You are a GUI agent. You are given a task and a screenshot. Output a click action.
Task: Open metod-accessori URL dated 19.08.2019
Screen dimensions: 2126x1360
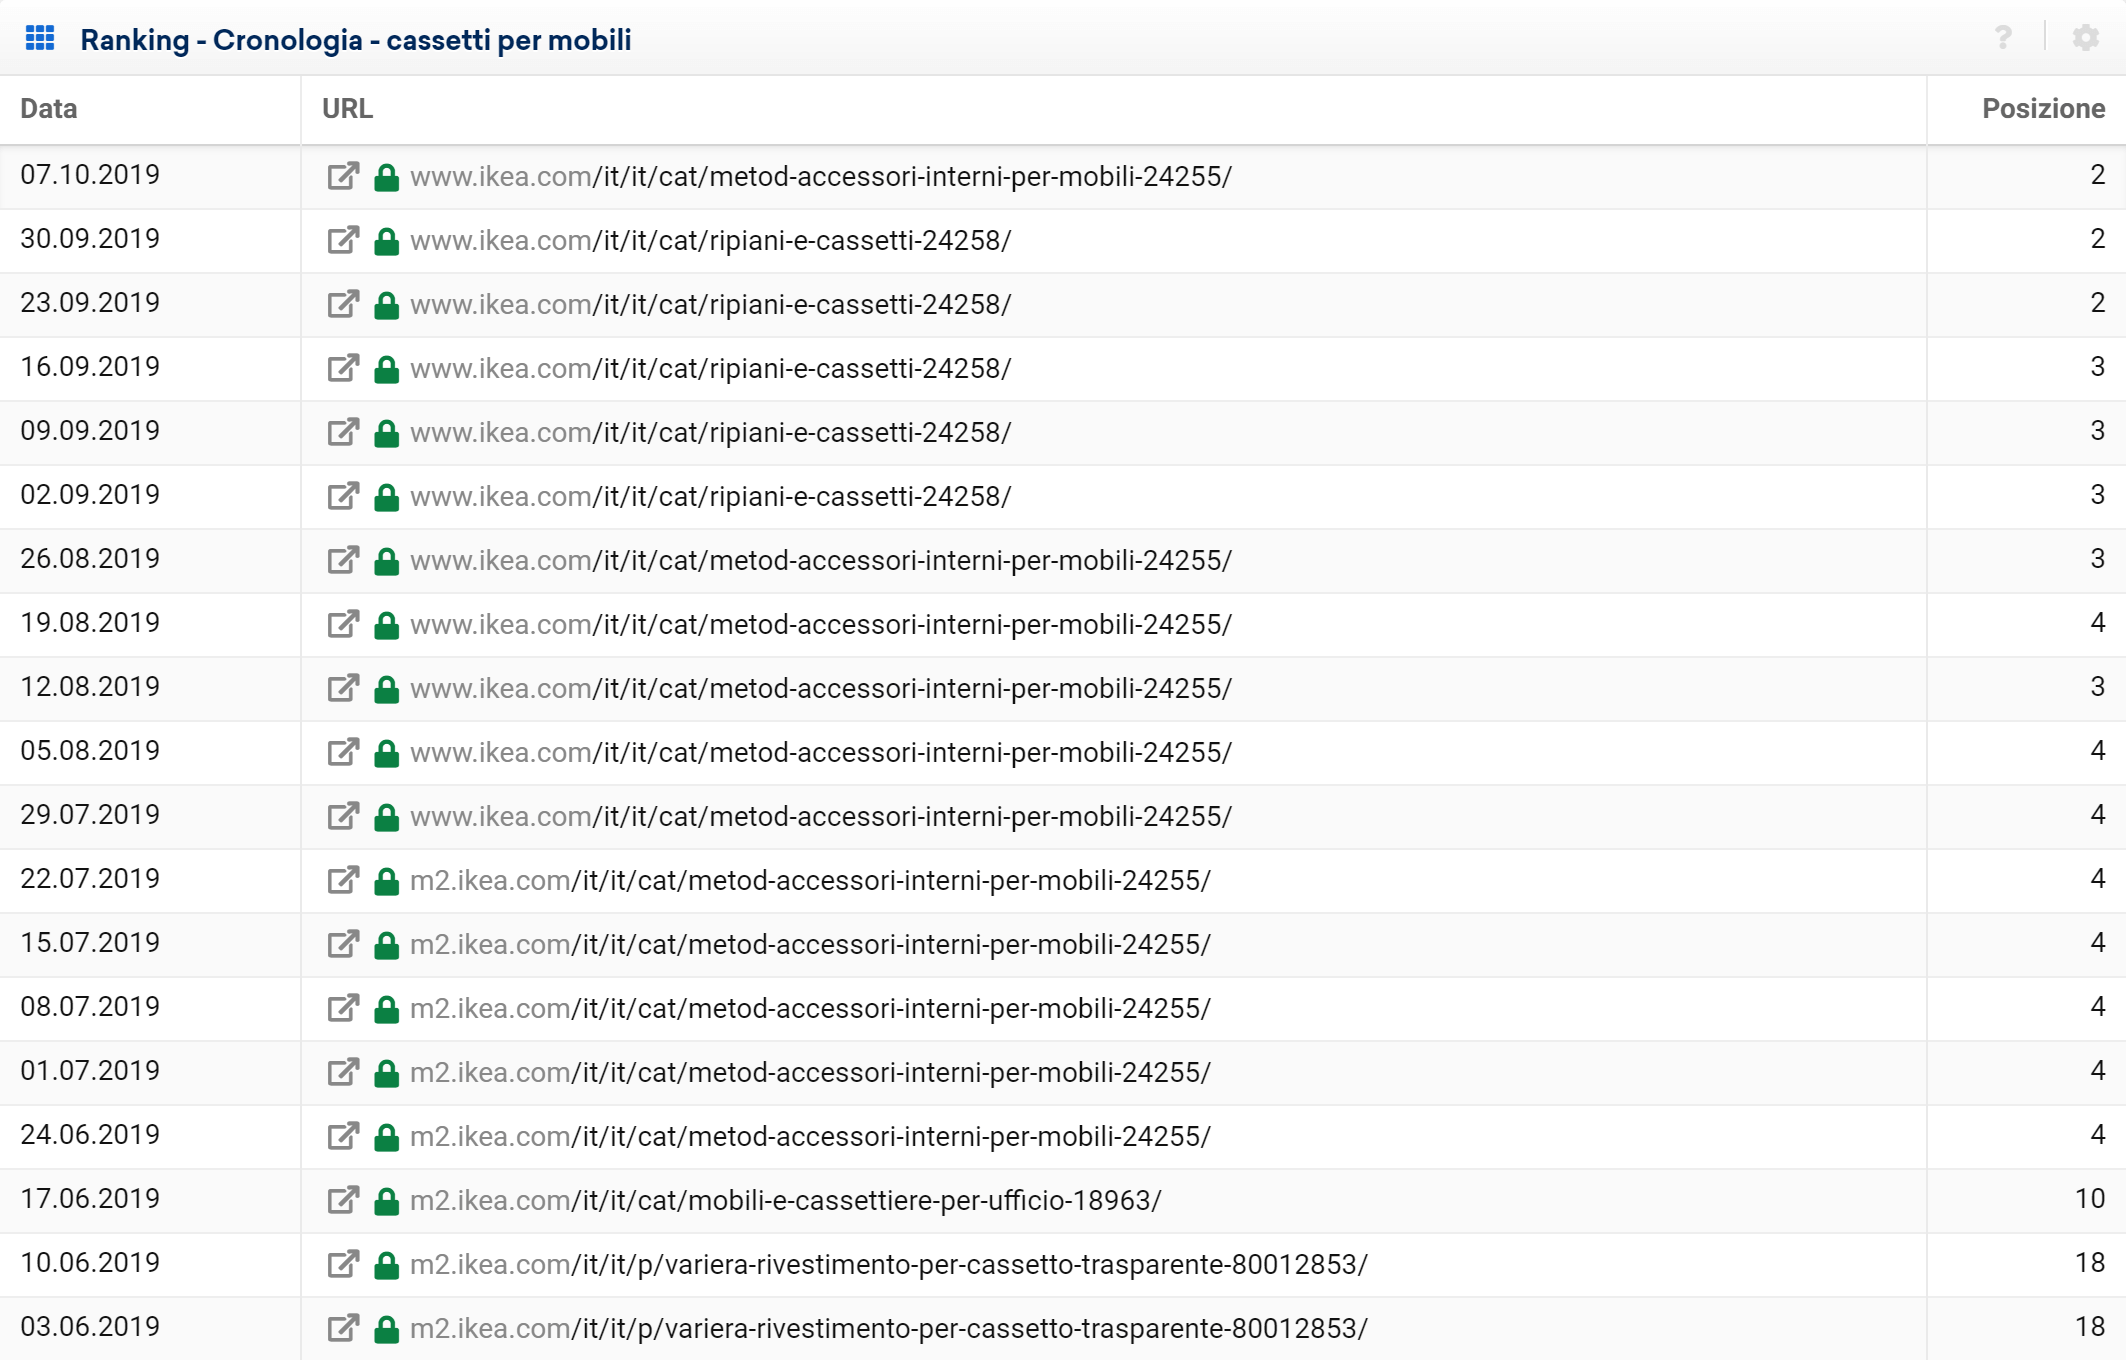(820, 625)
